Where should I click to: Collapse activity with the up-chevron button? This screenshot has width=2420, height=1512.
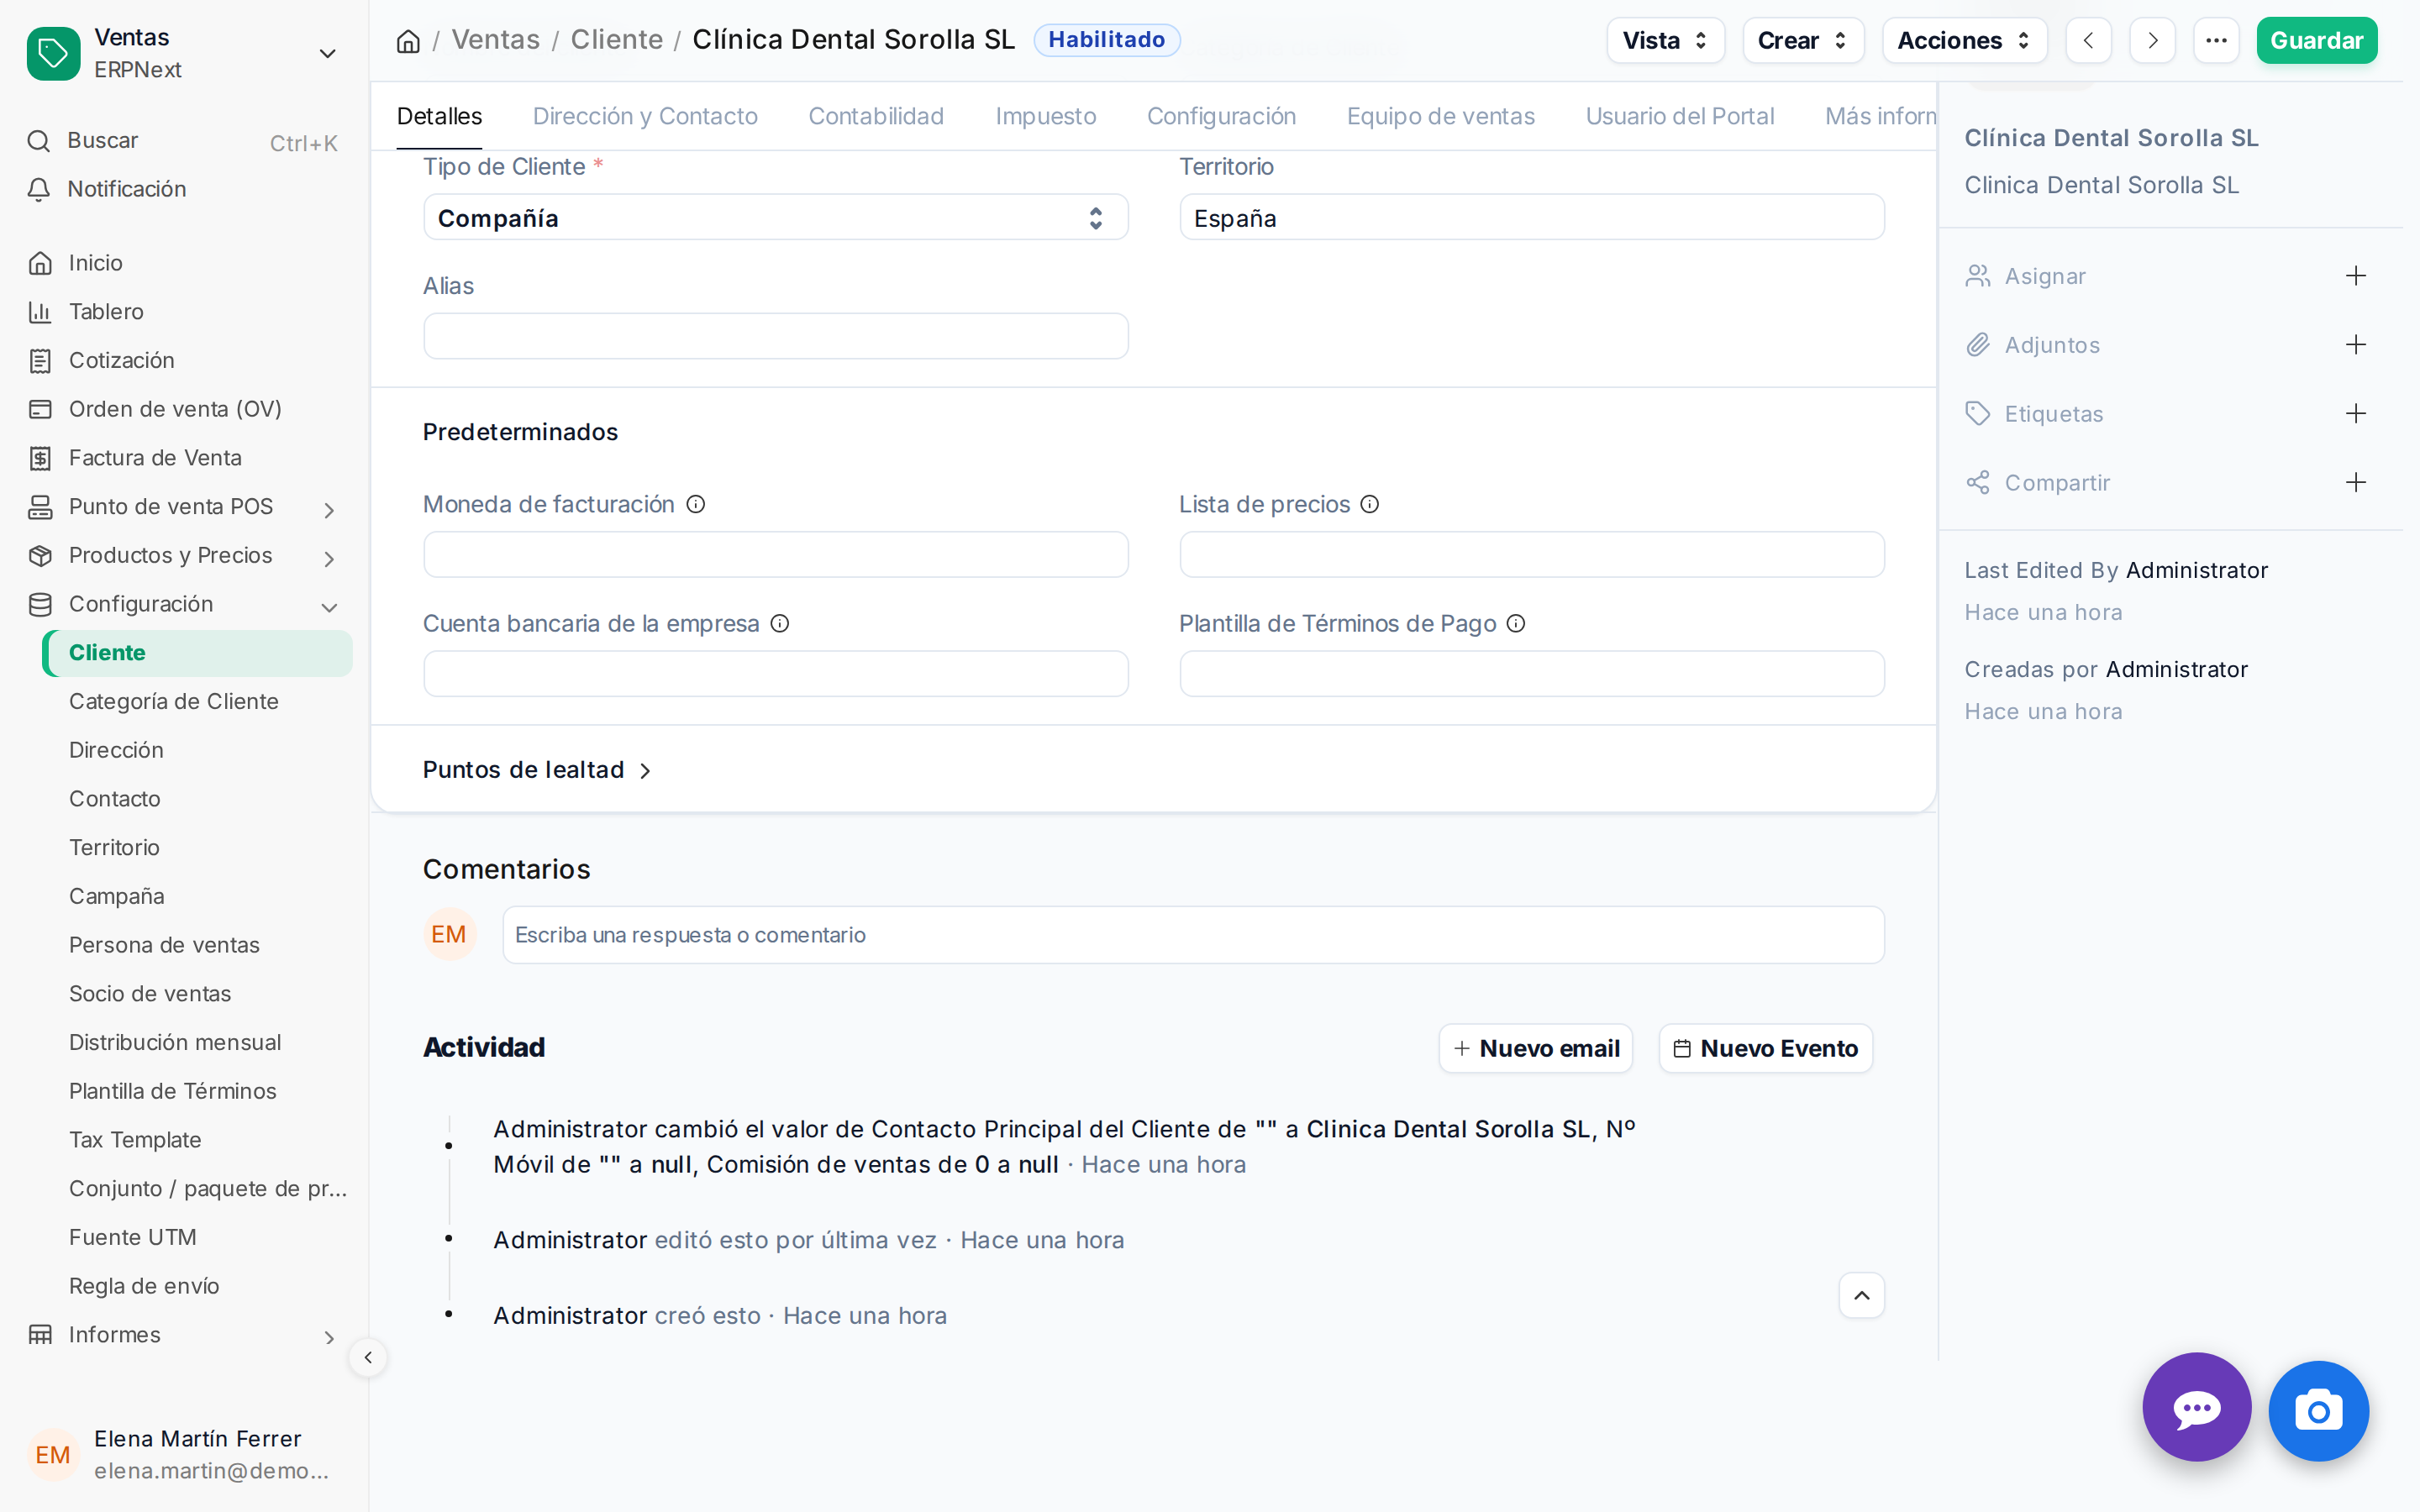pyautogui.click(x=1861, y=1296)
